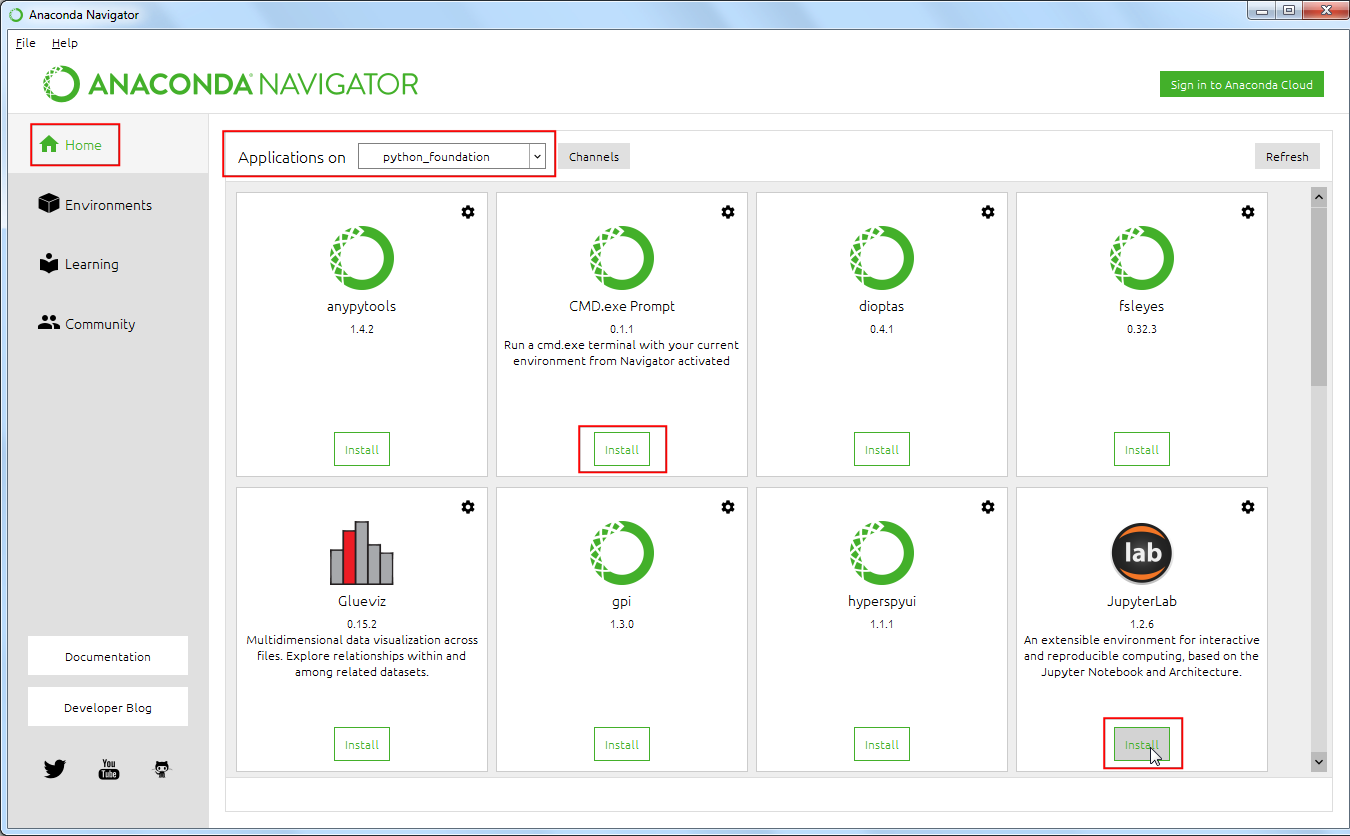The image size is (1350, 836).
Task: Click the Glueviz version text 0.15.2
Action: pos(362,623)
